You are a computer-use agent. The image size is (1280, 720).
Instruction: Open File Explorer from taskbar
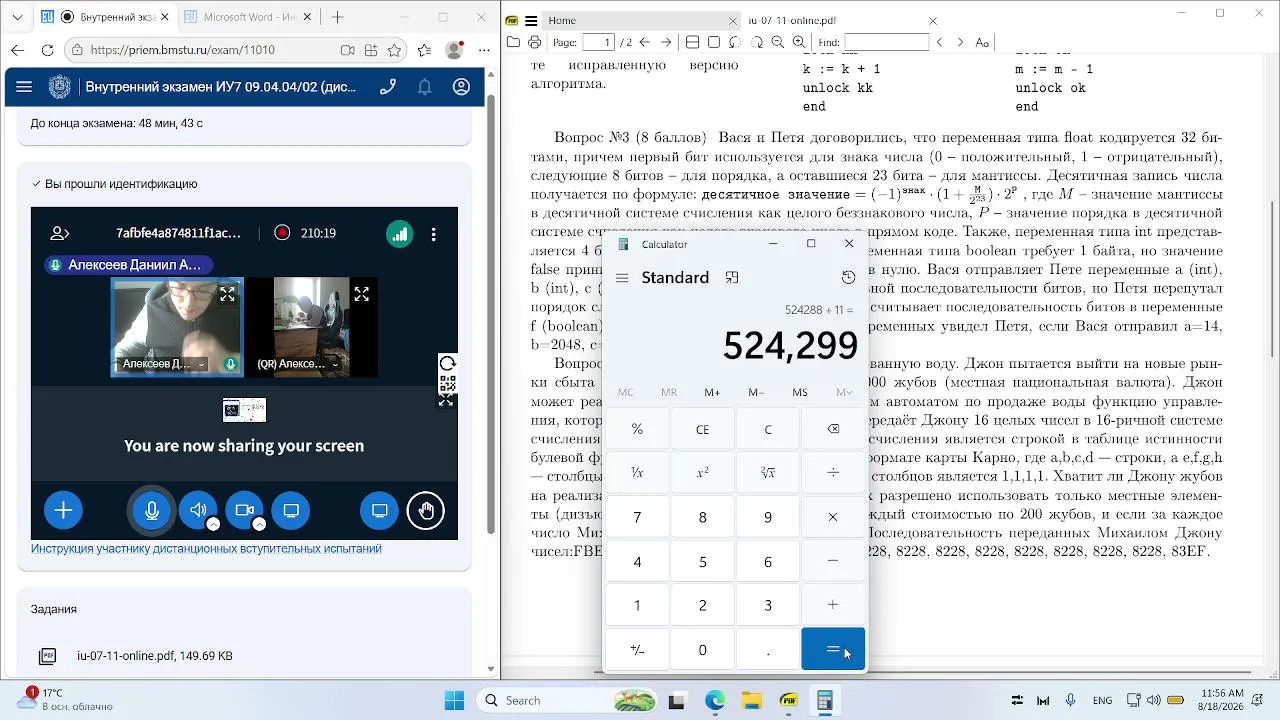pos(751,700)
